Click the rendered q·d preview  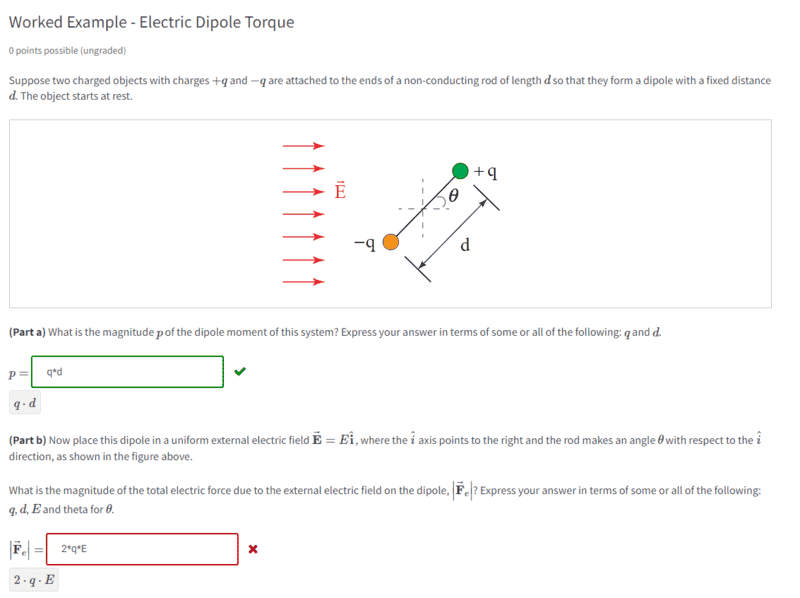[25, 404]
